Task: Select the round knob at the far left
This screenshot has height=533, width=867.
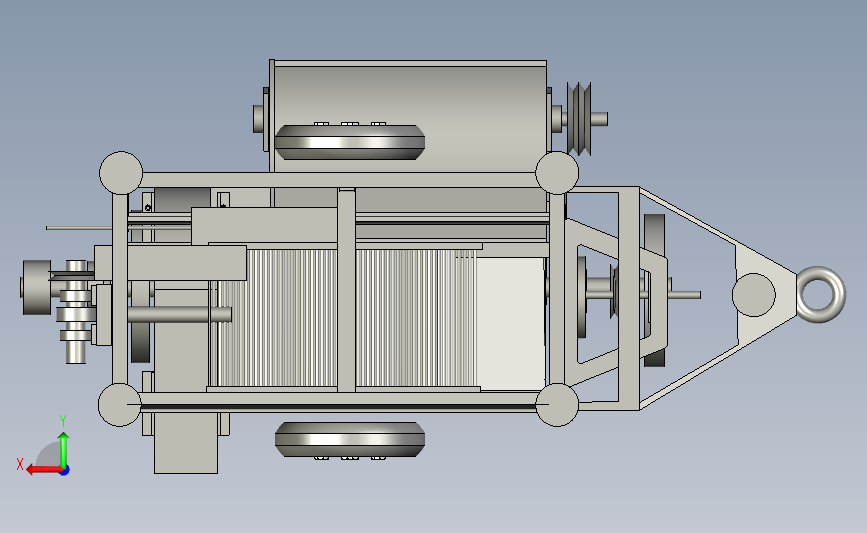Action: click(36, 288)
